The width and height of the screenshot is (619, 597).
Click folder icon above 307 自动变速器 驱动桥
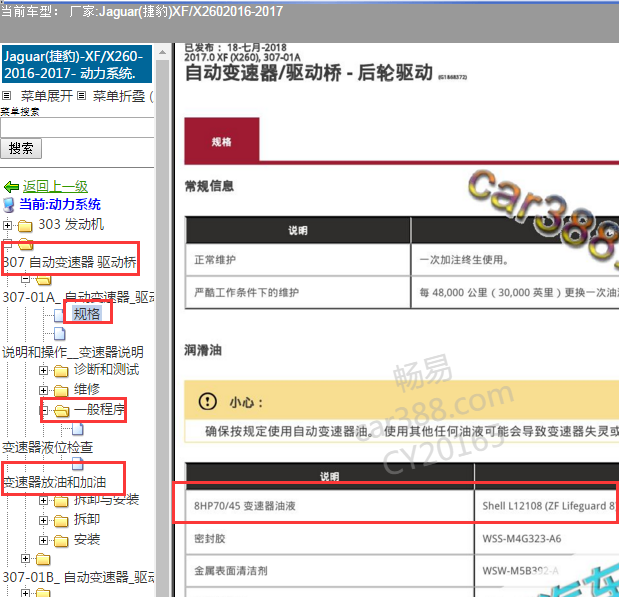(26, 244)
